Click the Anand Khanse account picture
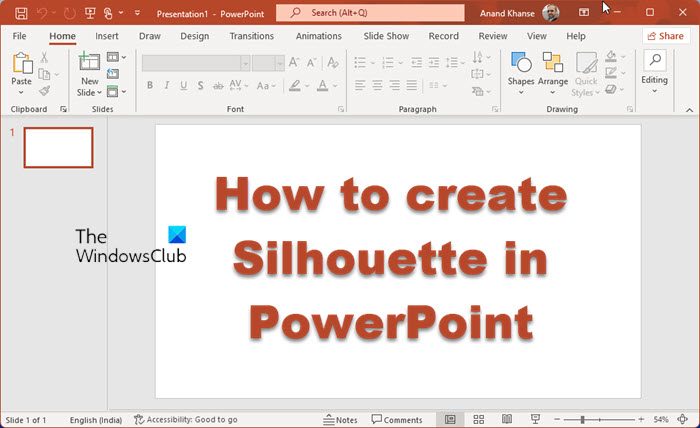The width and height of the screenshot is (700, 428). pos(551,13)
